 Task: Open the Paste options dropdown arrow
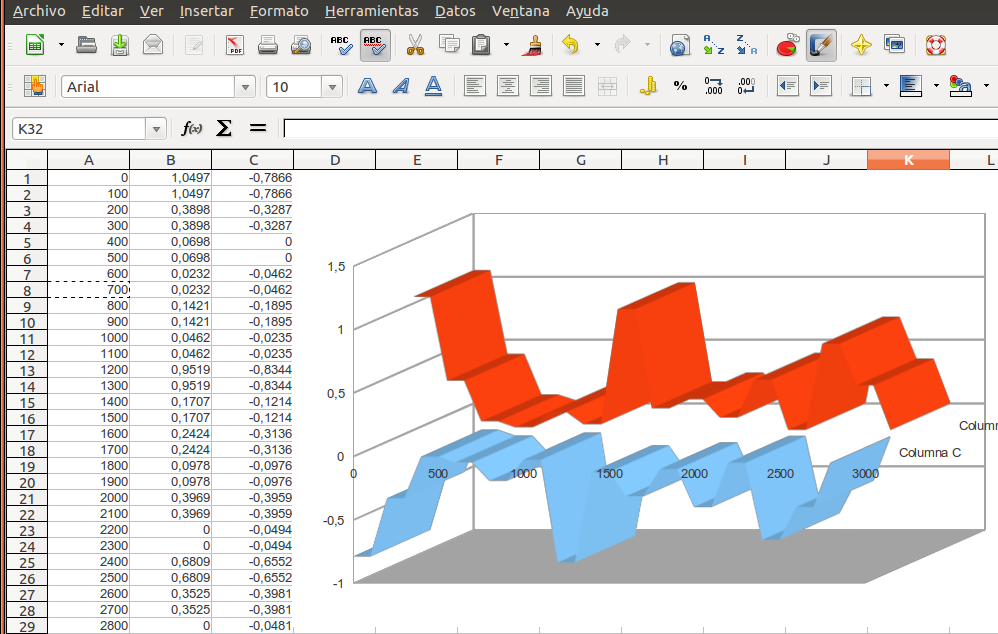click(x=507, y=45)
